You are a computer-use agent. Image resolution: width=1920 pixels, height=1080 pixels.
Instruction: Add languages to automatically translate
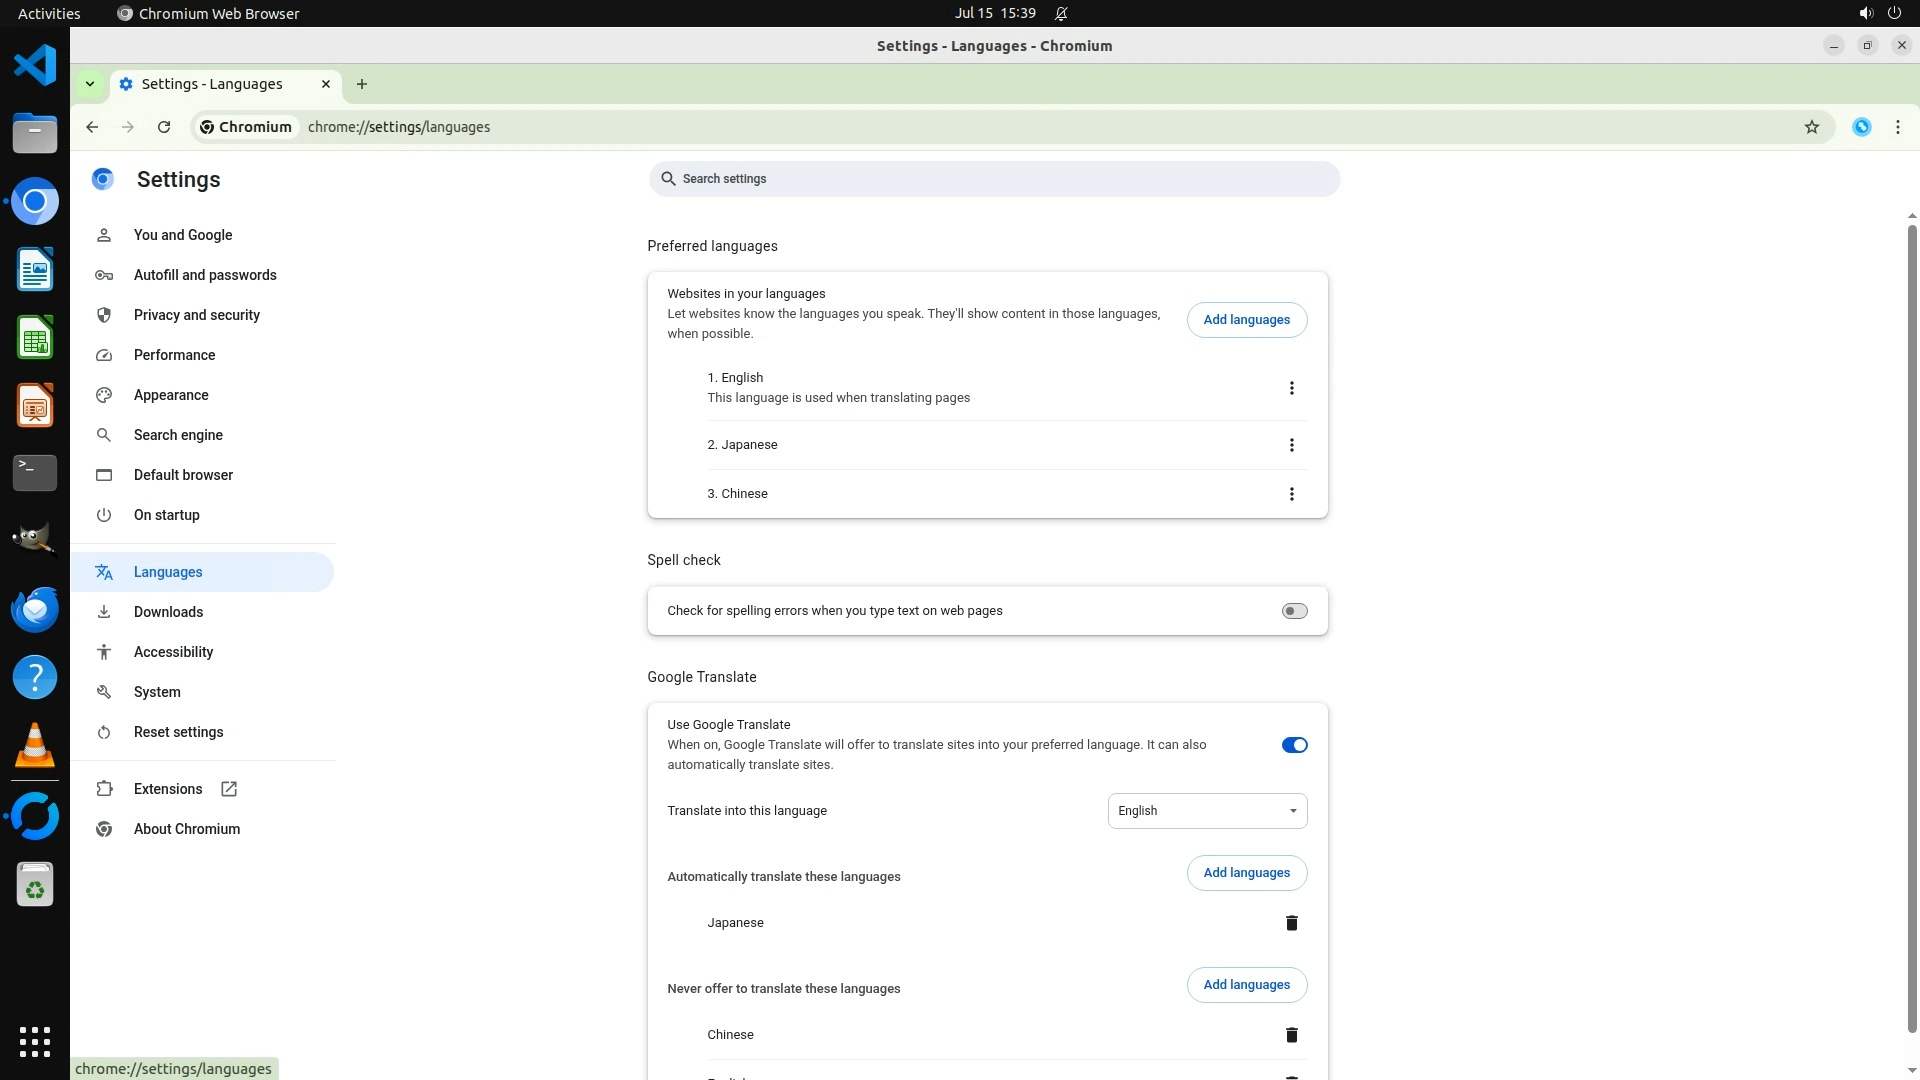(x=1246, y=873)
